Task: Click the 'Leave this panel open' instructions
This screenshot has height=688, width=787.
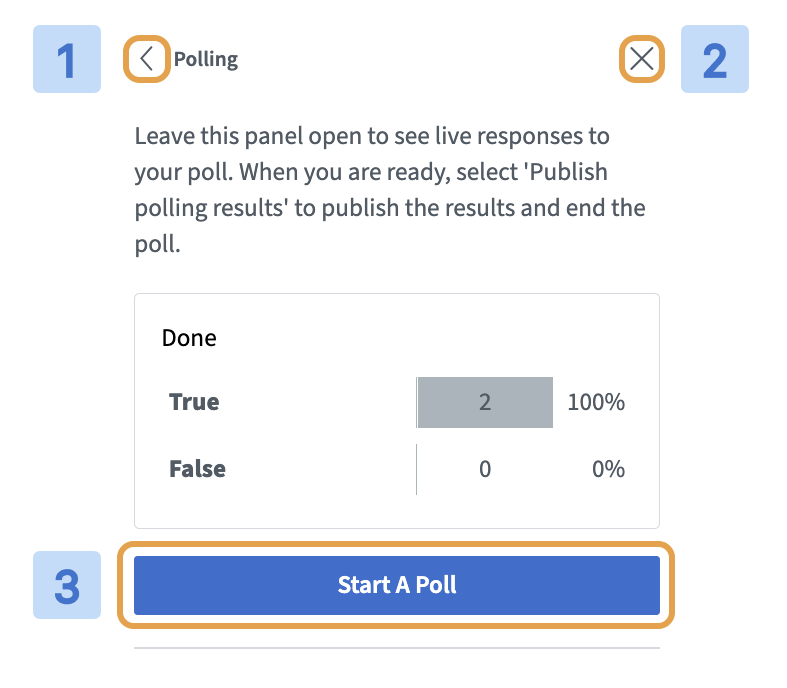Action: [372, 135]
